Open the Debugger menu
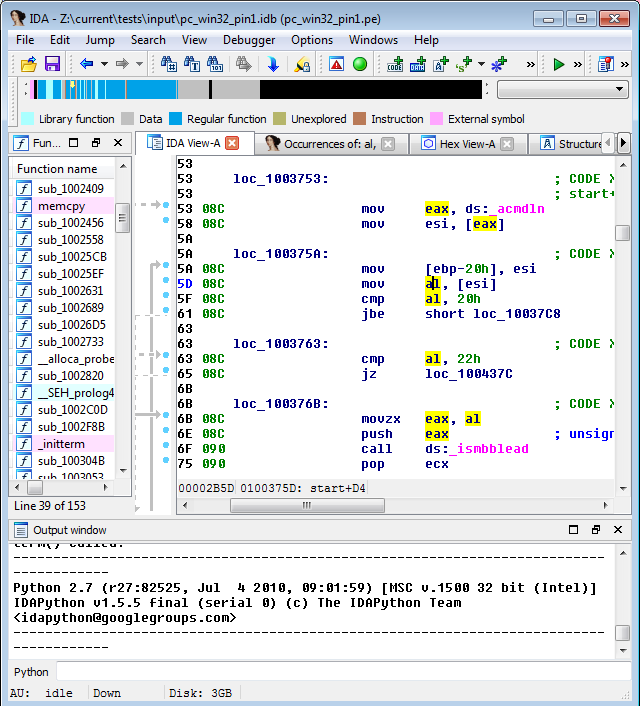This screenshot has width=640, height=706. (249, 40)
